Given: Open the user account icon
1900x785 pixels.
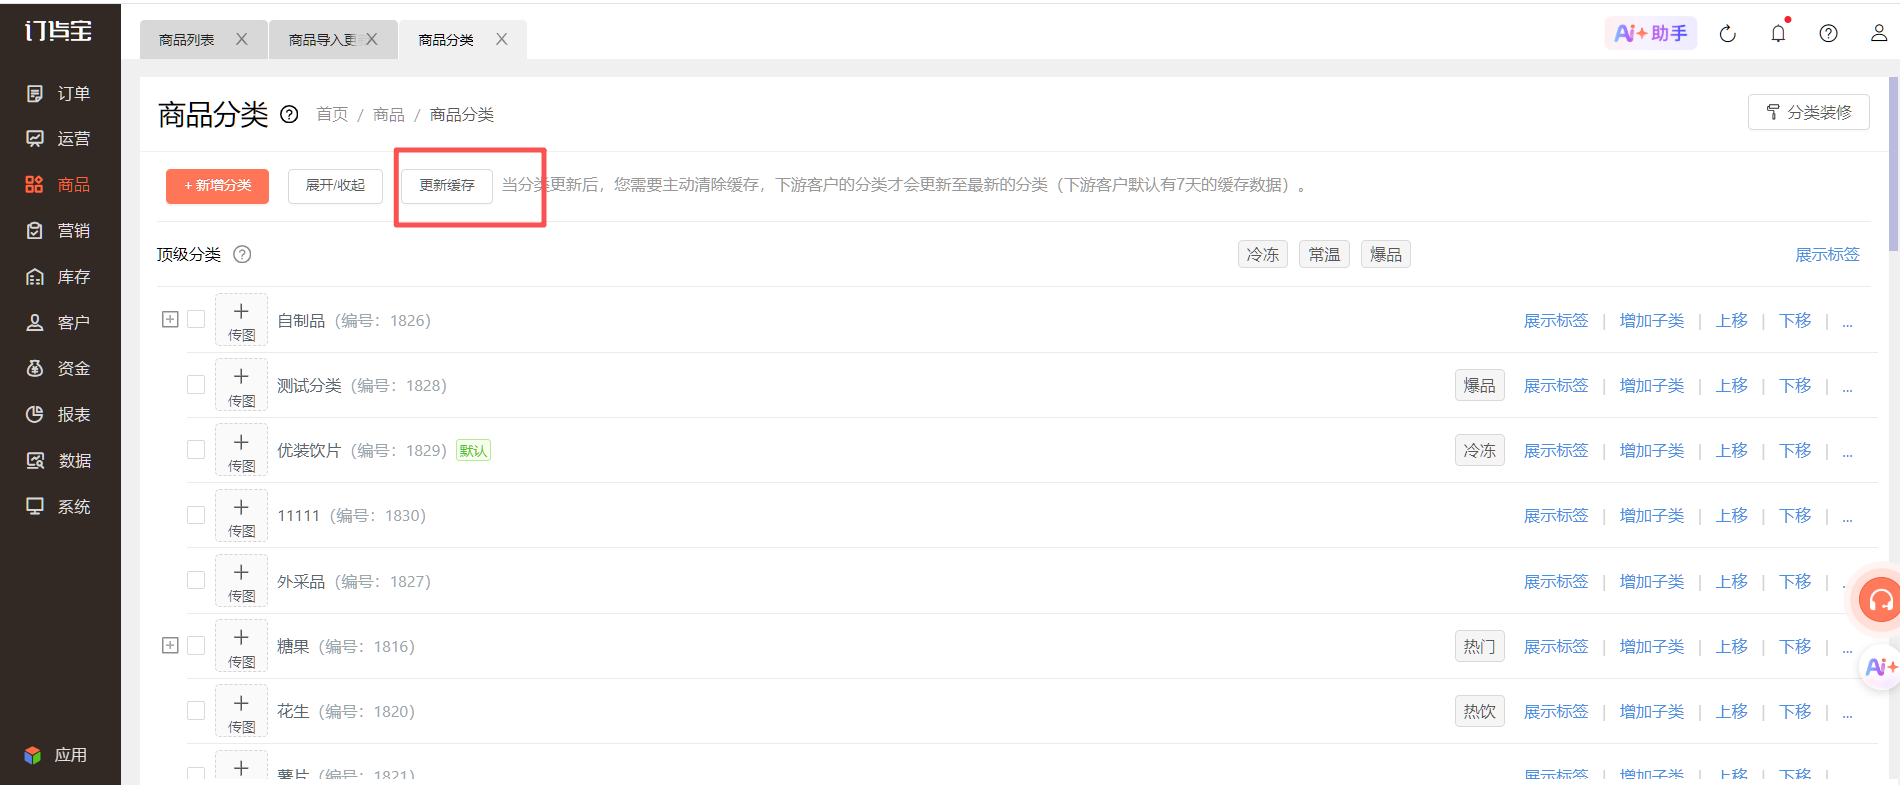Looking at the screenshot, I should click(1879, 34).
